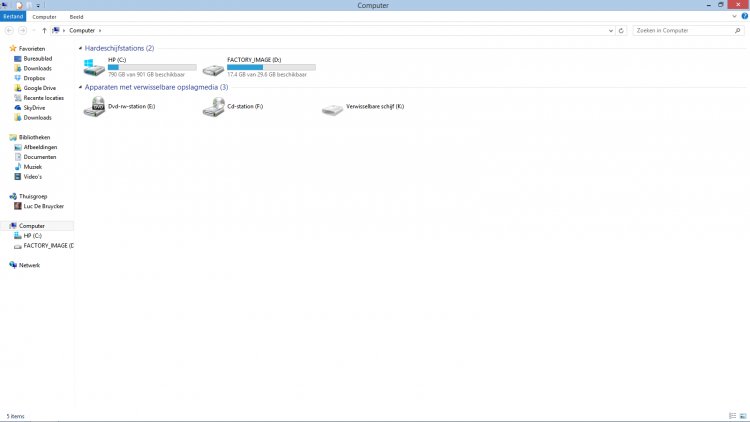Click the HP (C:) capacity bar

152,67
